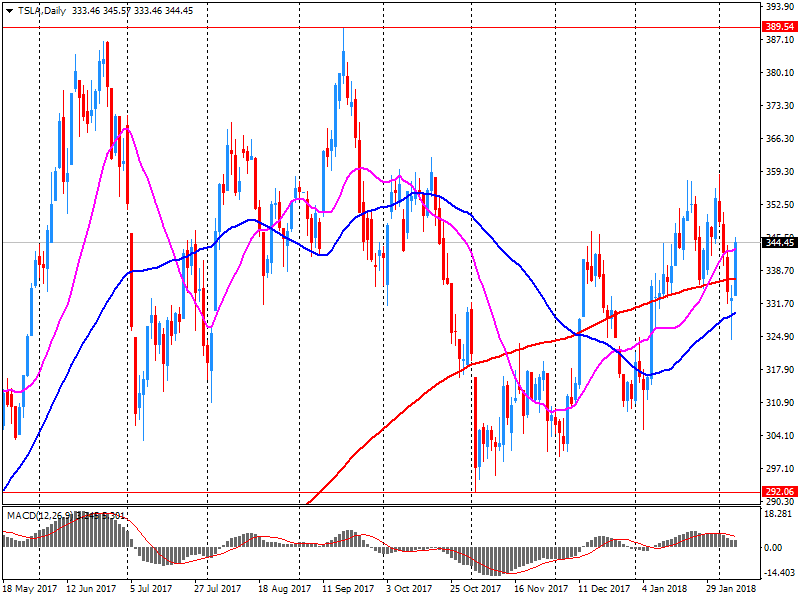
Task: Click the 359.30 price scale value
Action: [781, 171]
